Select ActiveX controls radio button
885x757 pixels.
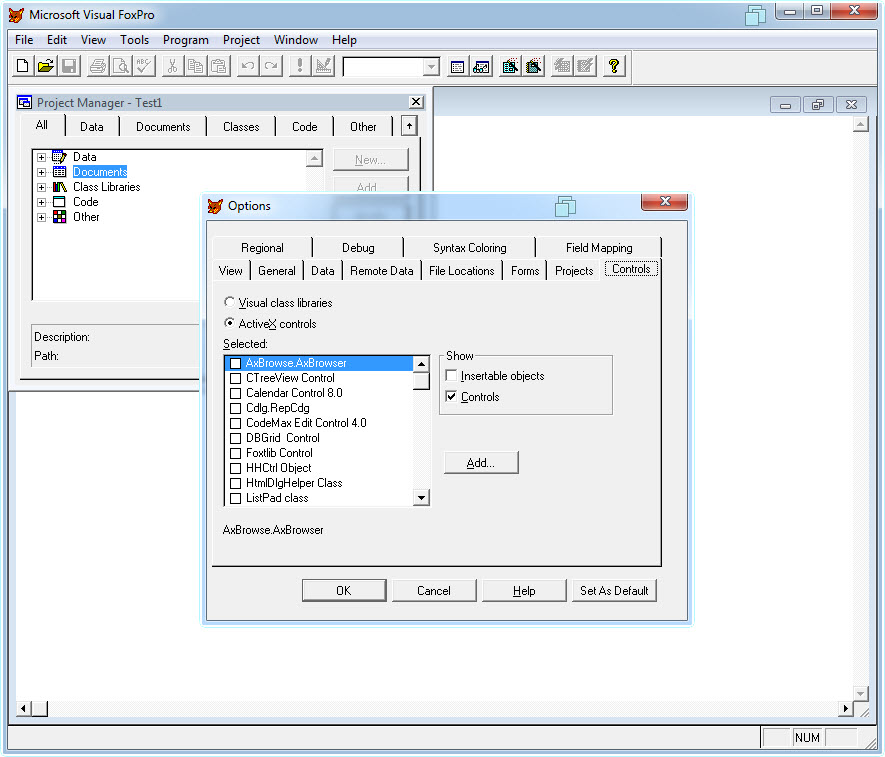pos(229,323)
